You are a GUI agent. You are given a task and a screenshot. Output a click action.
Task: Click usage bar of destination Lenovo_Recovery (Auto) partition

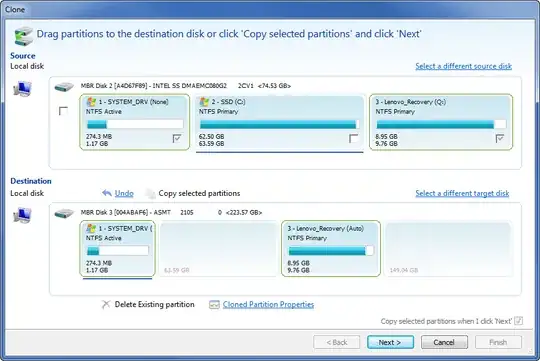pyautogui.click(x=331, y=250)
